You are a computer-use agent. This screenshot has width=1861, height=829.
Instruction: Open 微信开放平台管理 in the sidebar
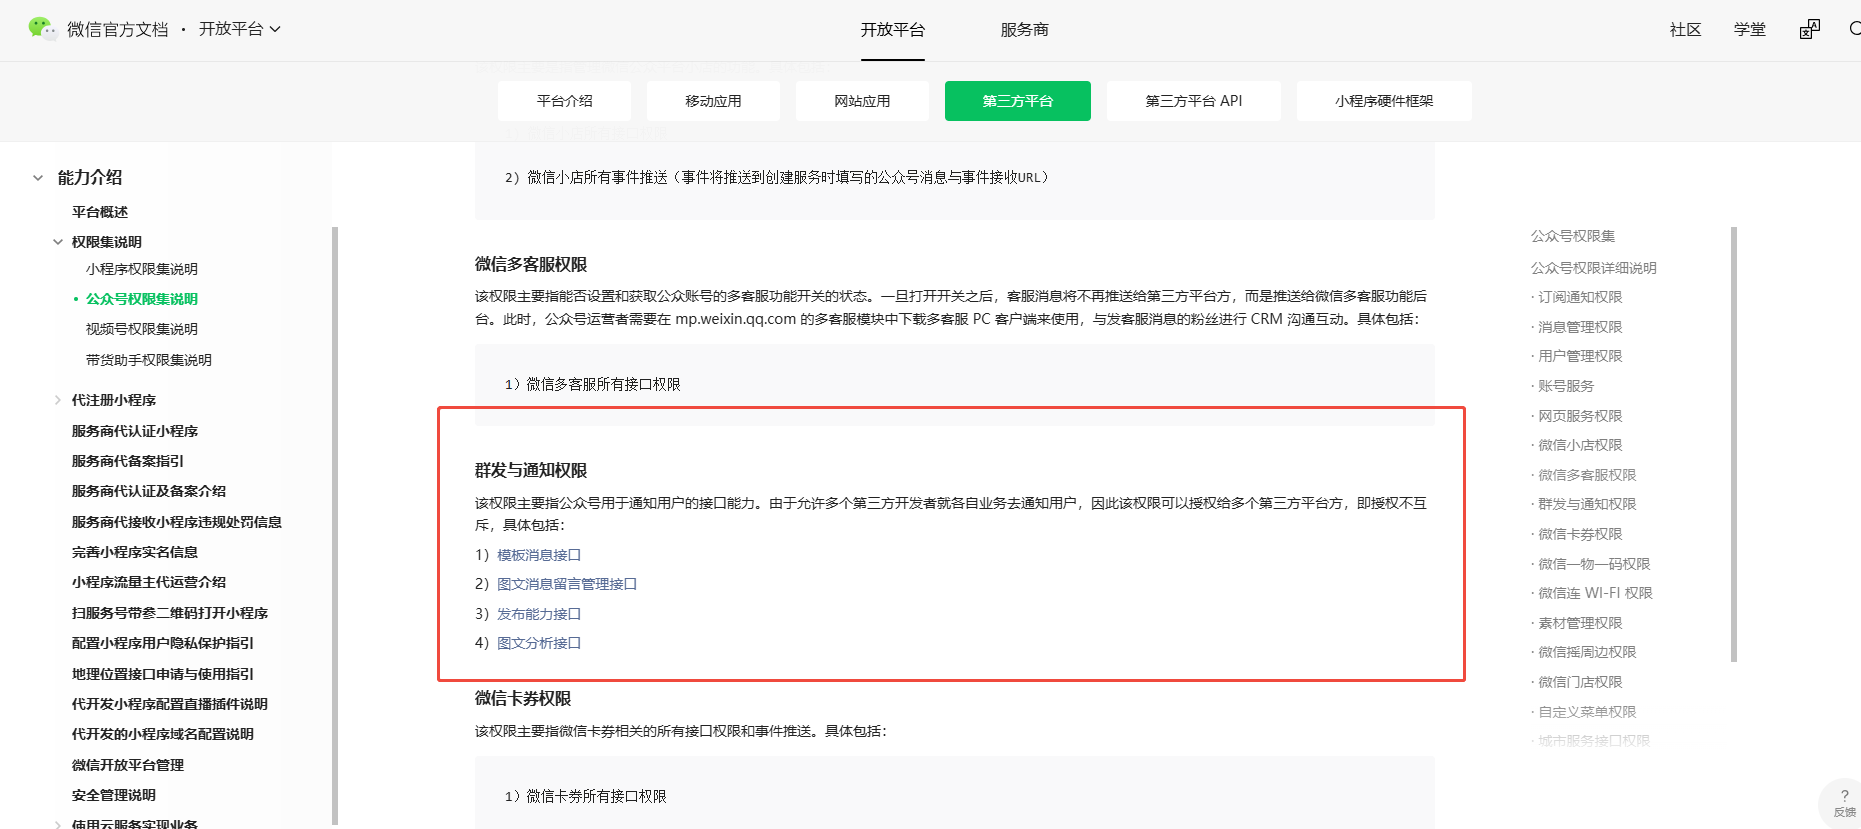(x=128, y=765)
